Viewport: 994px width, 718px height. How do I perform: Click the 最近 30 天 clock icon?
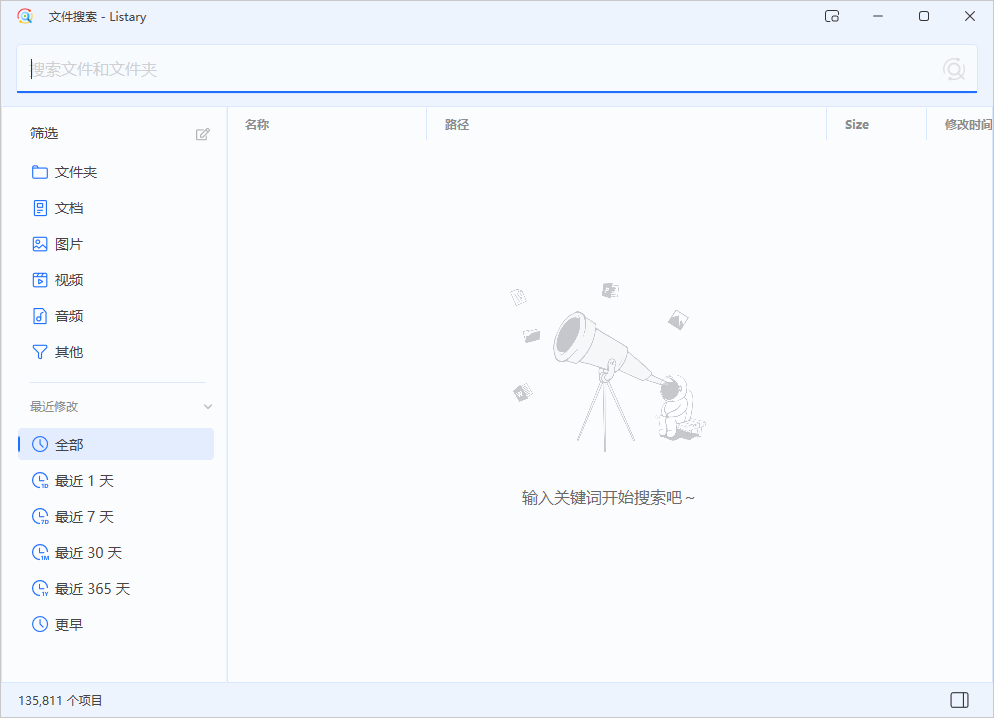tap(40, 553)
